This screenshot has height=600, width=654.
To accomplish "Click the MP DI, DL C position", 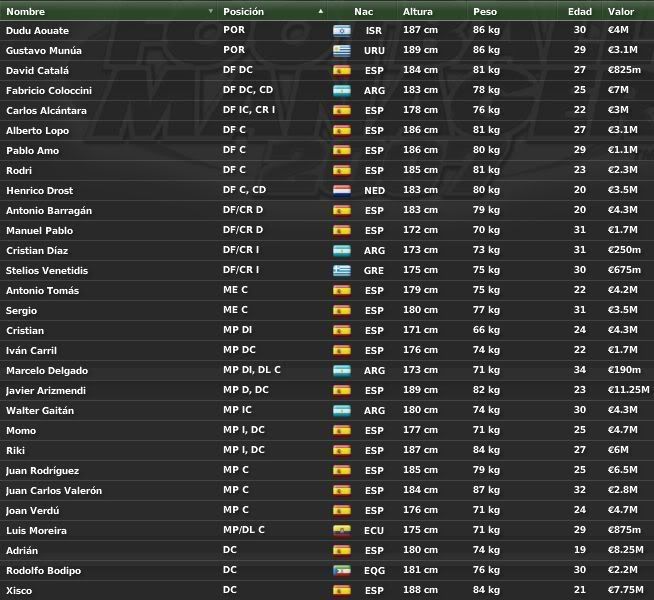I will [252, 370].
